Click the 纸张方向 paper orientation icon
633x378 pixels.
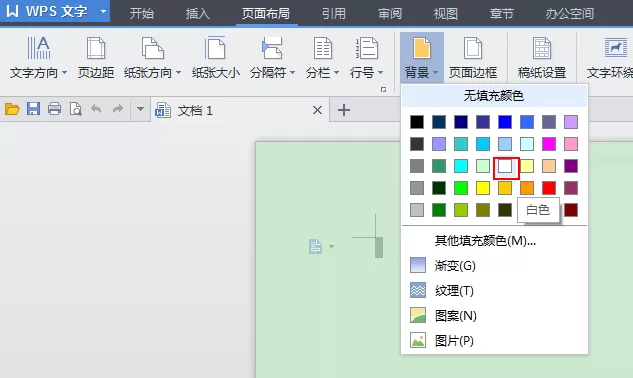[x=152, y=48]
